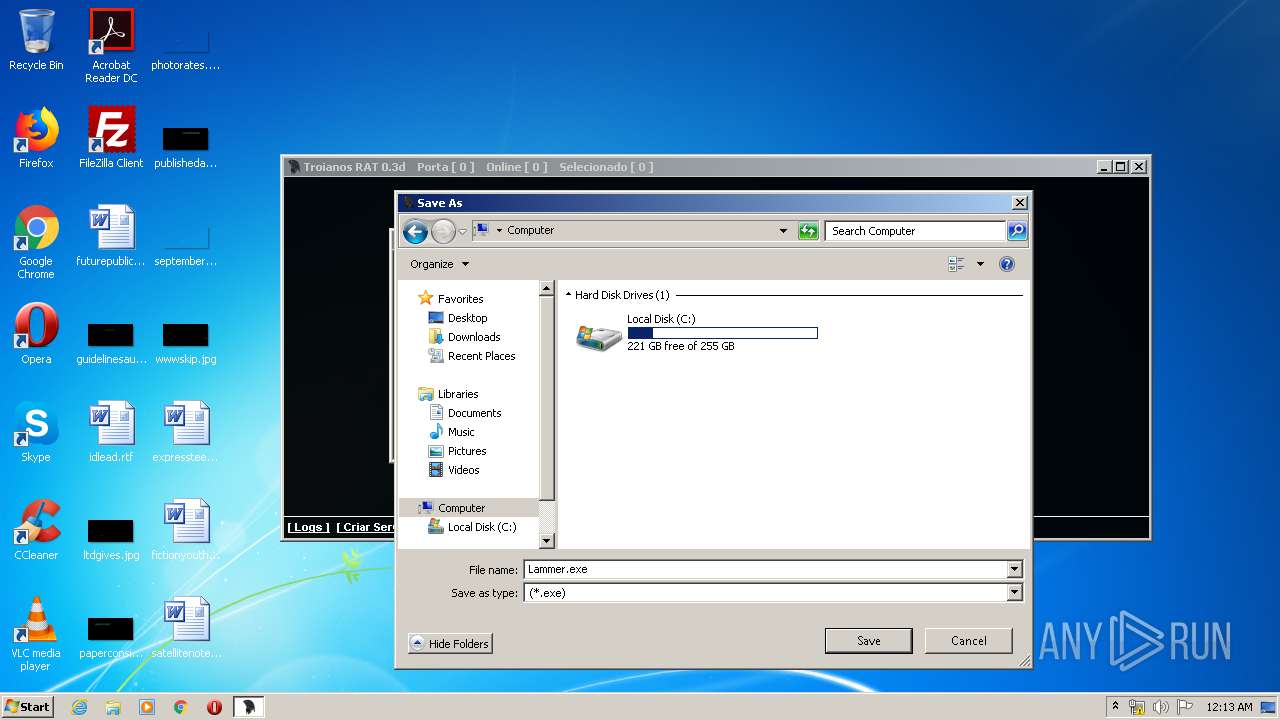Screen dimensions: 1280x720
Task: Open recent pages dropdown beside nav arrows
Action: 462,232
